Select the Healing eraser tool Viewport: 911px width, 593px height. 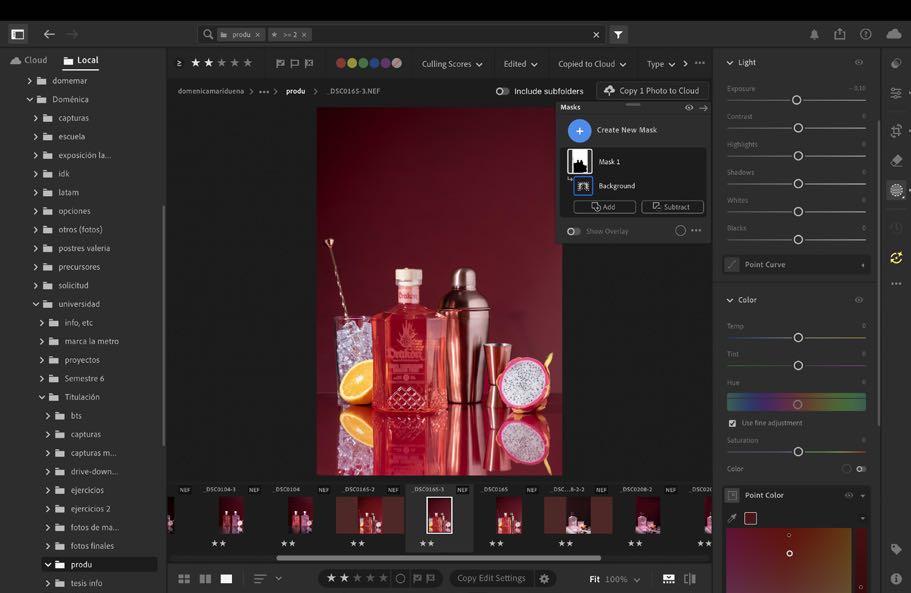(896, 160)
